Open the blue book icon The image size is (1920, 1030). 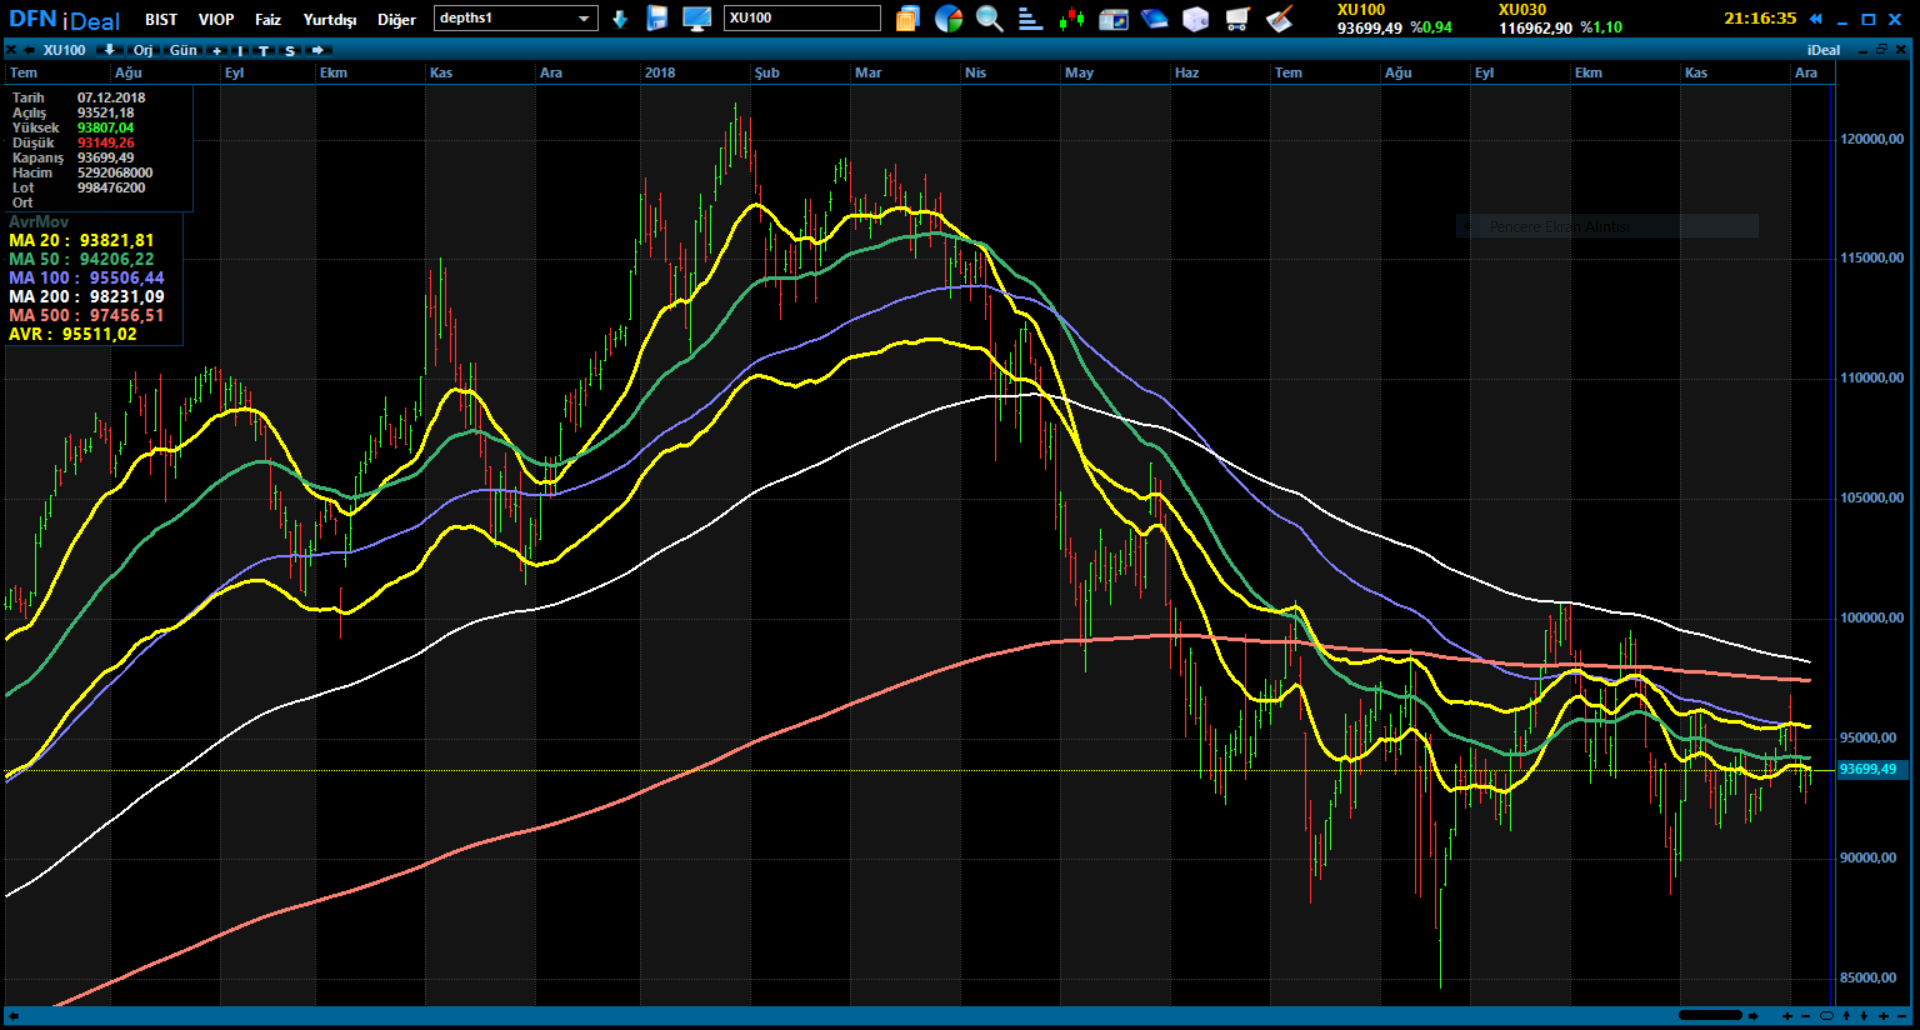[x=1154, y=18]
